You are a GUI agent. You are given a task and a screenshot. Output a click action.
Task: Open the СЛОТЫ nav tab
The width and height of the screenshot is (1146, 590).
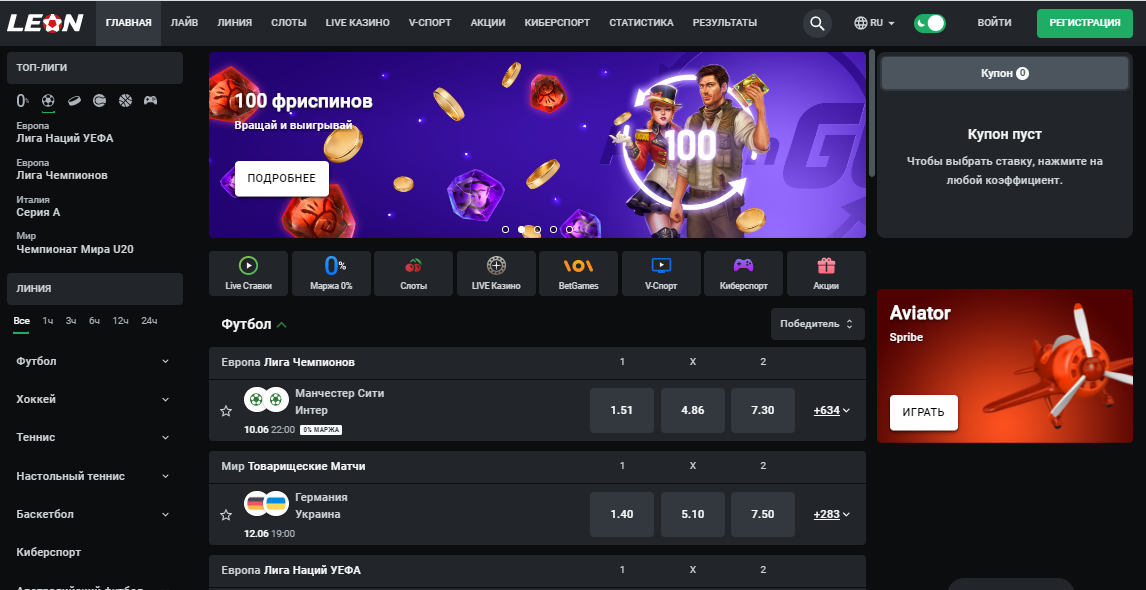[x=289, y=23]
